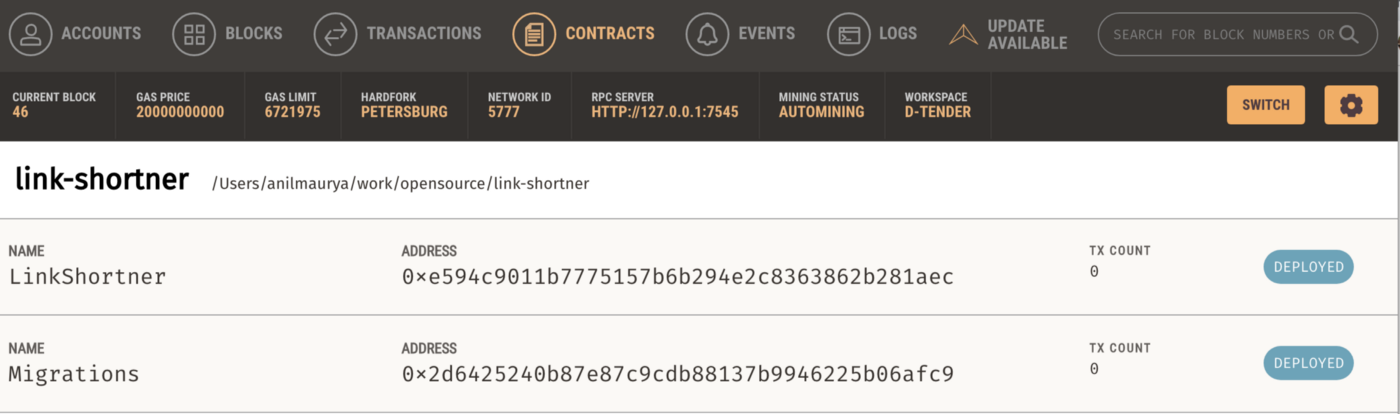
Task: Click the search magnifier icon
Action: pos(1349,34)
